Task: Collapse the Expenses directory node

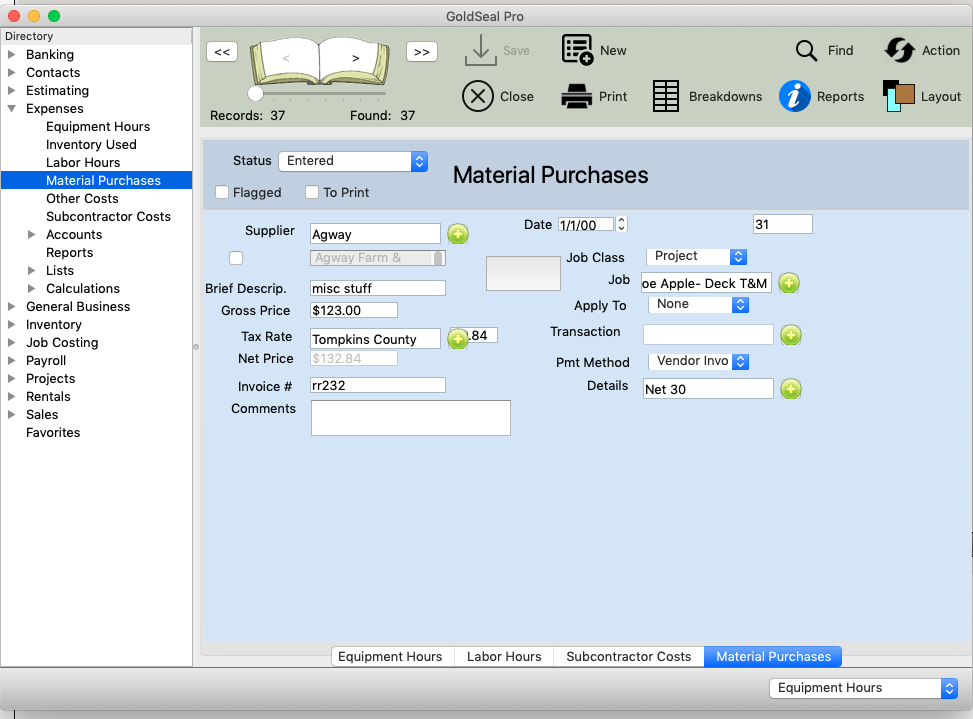Action: (11, 109)
